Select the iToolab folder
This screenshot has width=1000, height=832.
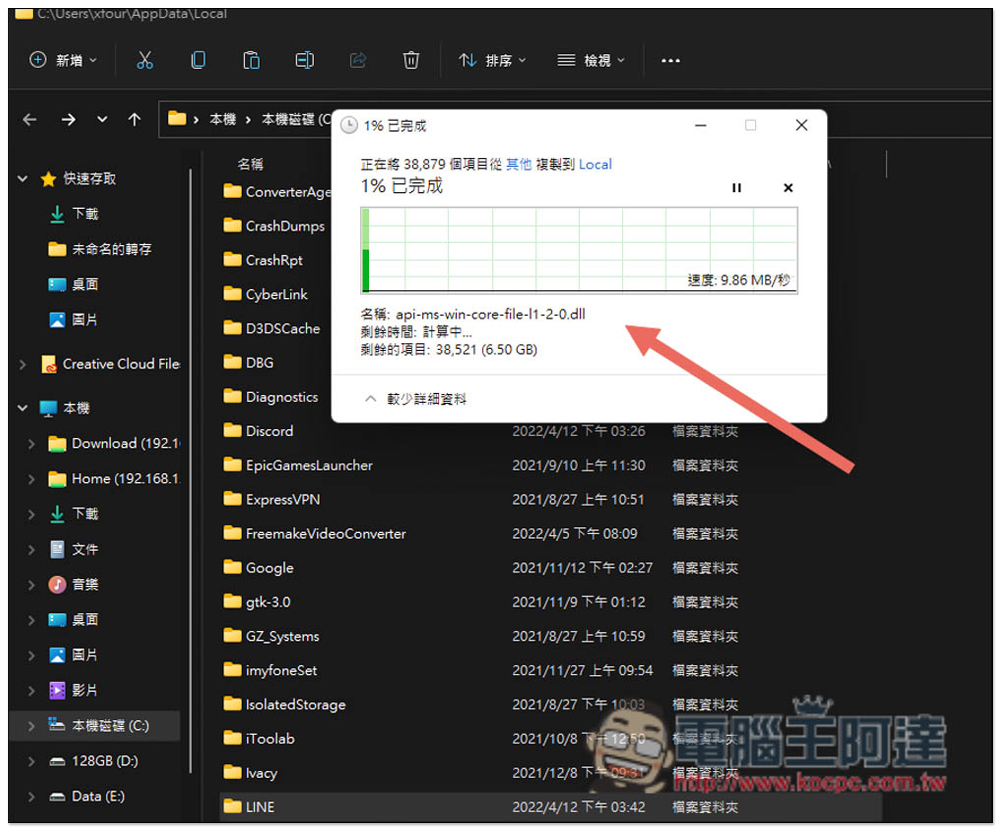tap(259, 739)
